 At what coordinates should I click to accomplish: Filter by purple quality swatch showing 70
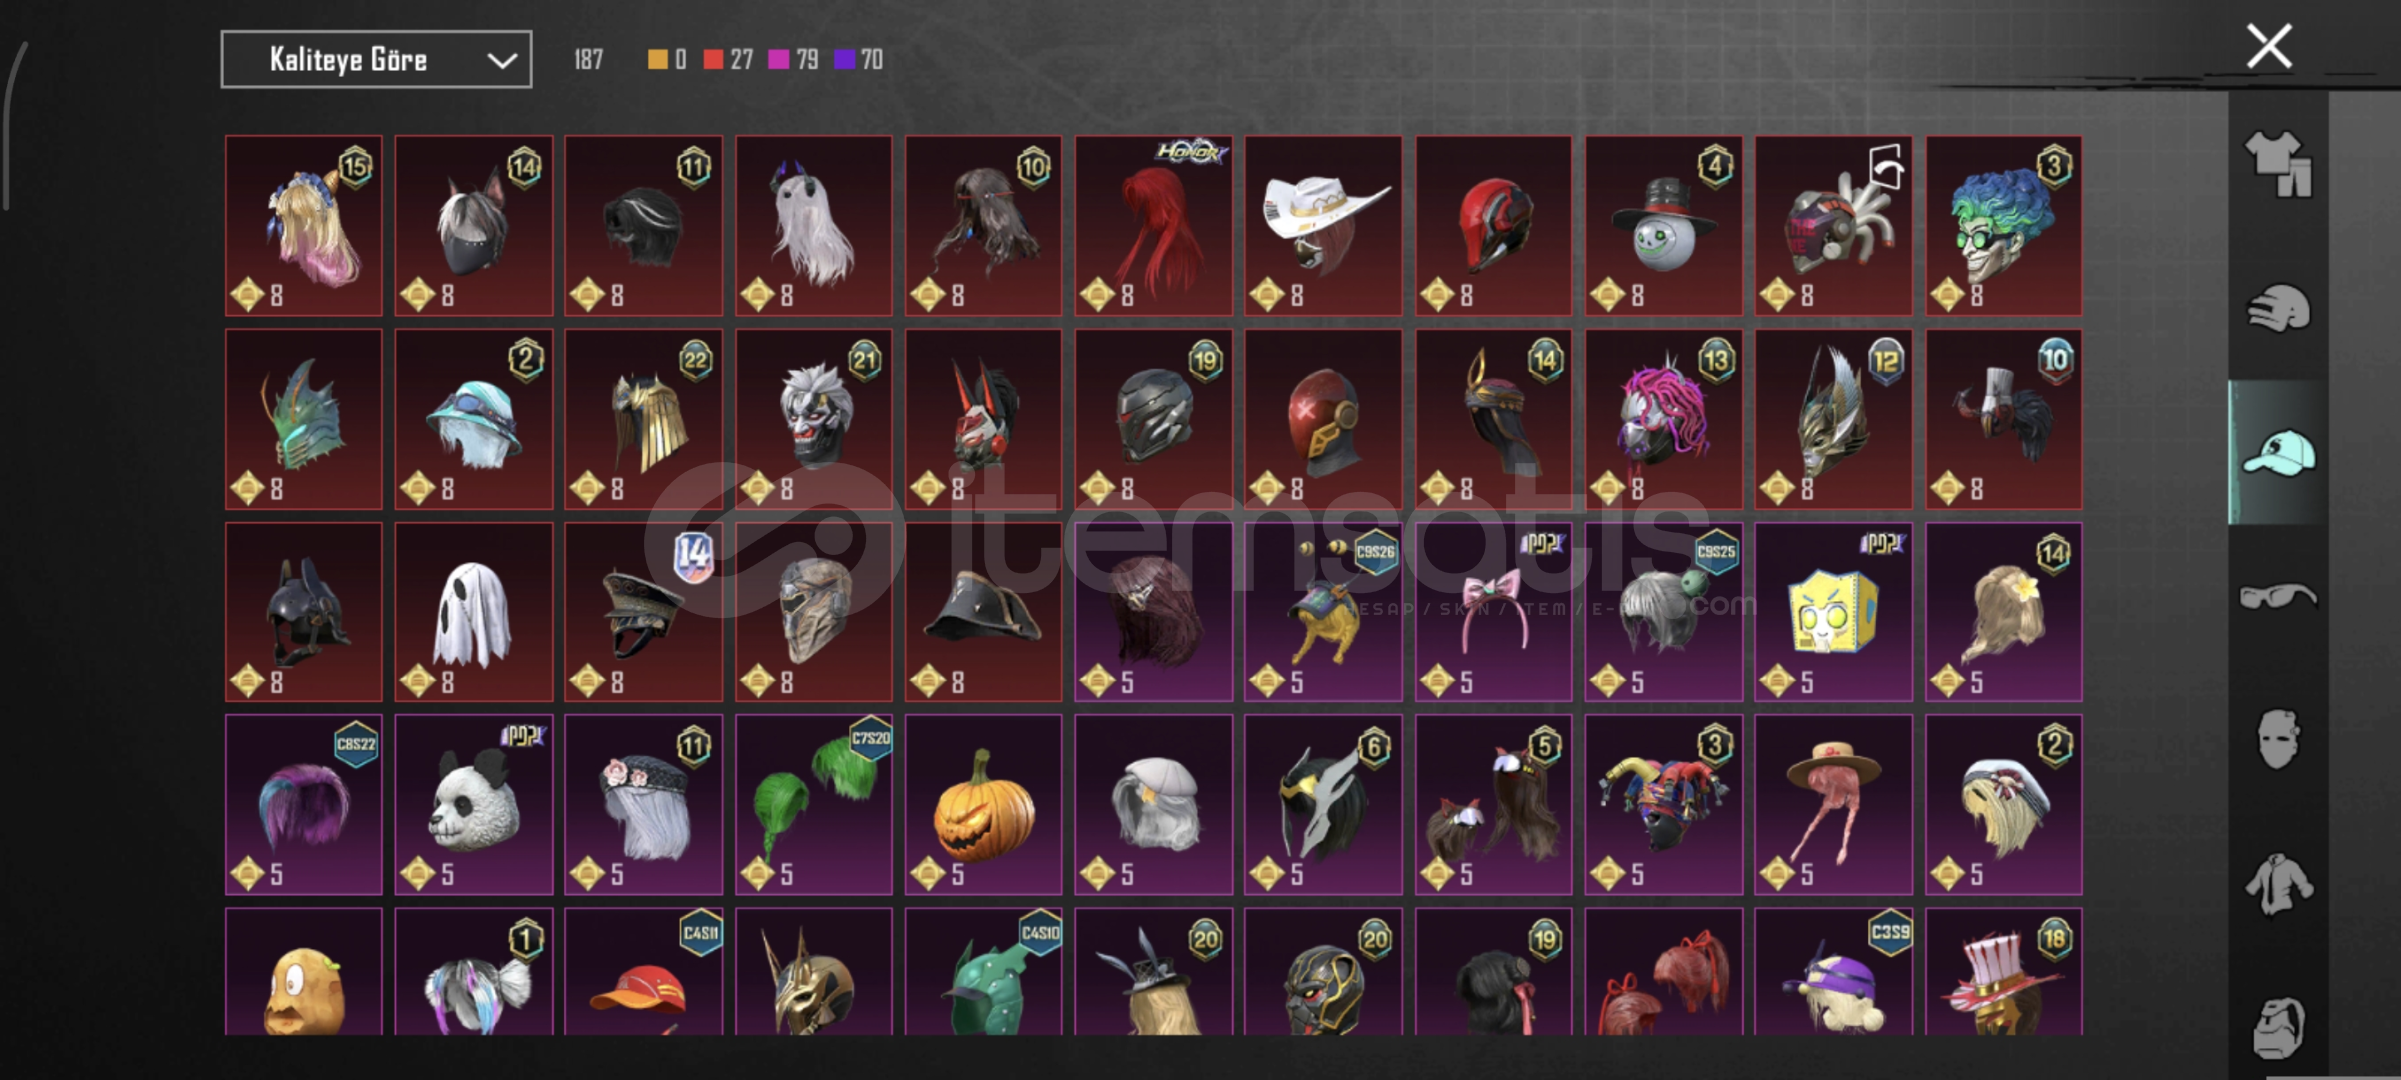(x=858, y=60)
